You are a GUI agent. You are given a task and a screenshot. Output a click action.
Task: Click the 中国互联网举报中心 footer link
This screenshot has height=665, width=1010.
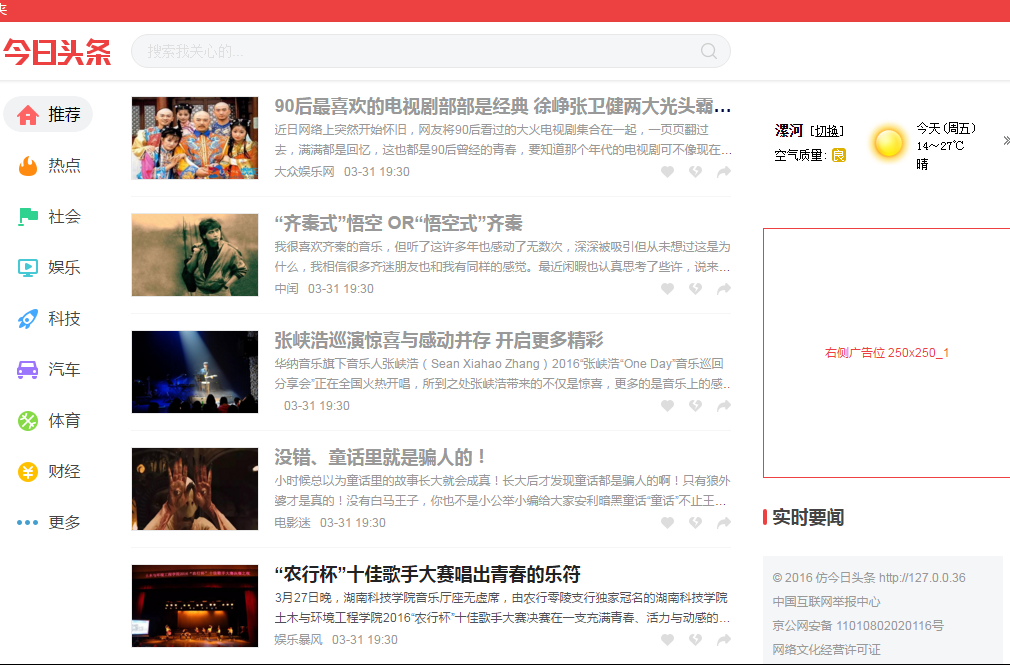point(826,602)
